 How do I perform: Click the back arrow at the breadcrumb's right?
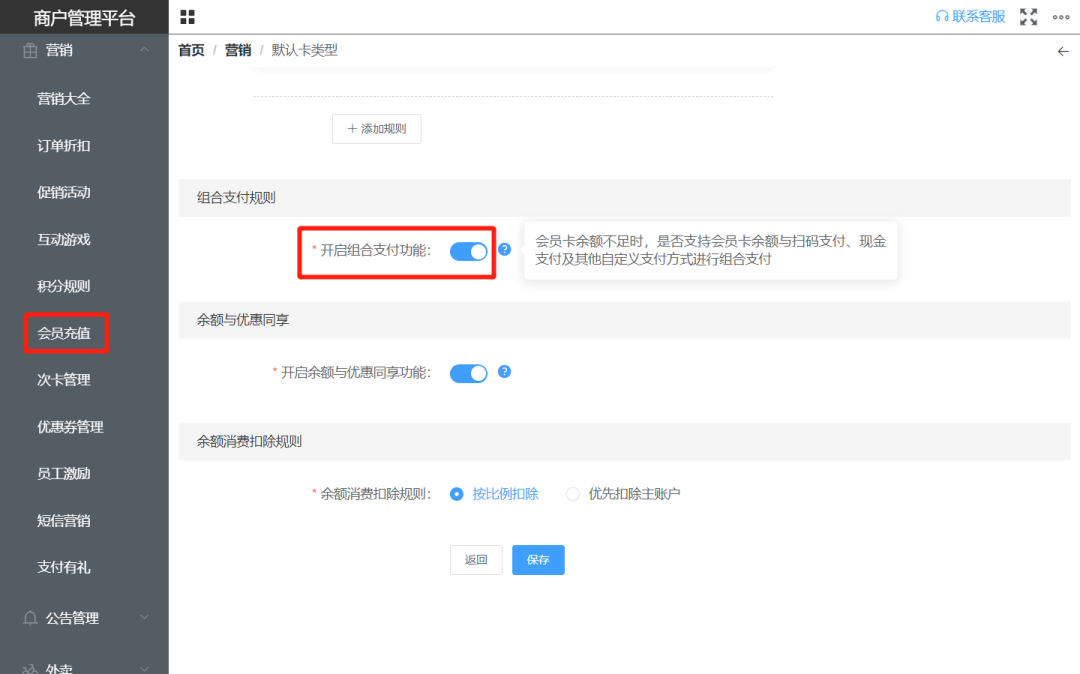[x=1063, y=52]
